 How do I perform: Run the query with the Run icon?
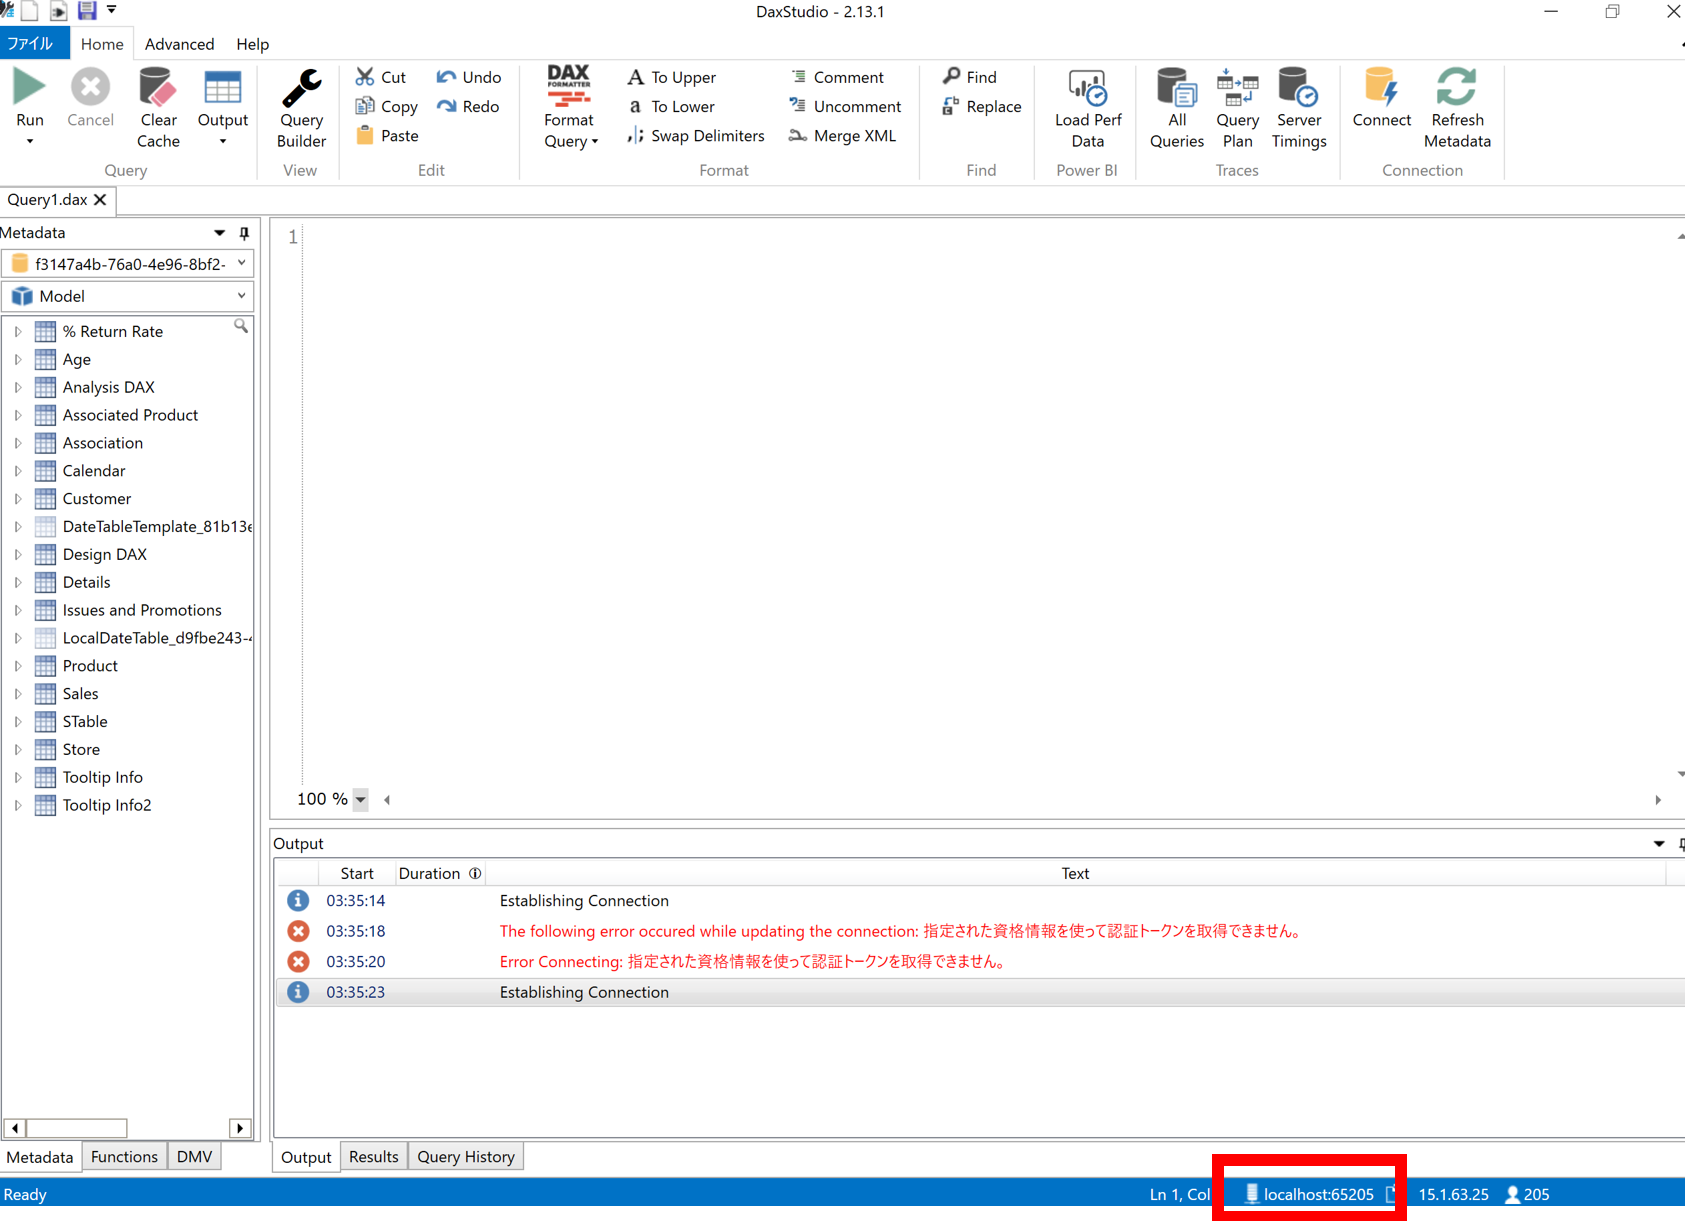tap(29, 88)
